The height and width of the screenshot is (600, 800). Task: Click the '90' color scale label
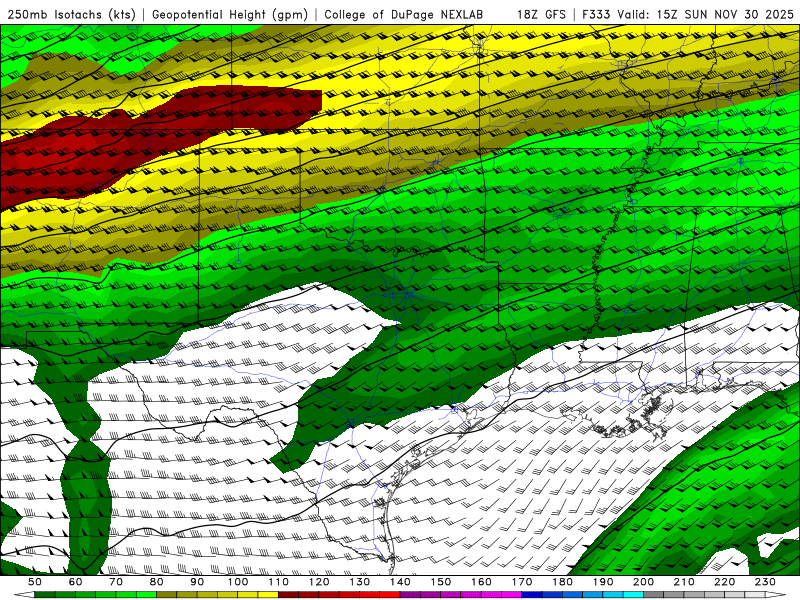point(197,582)
